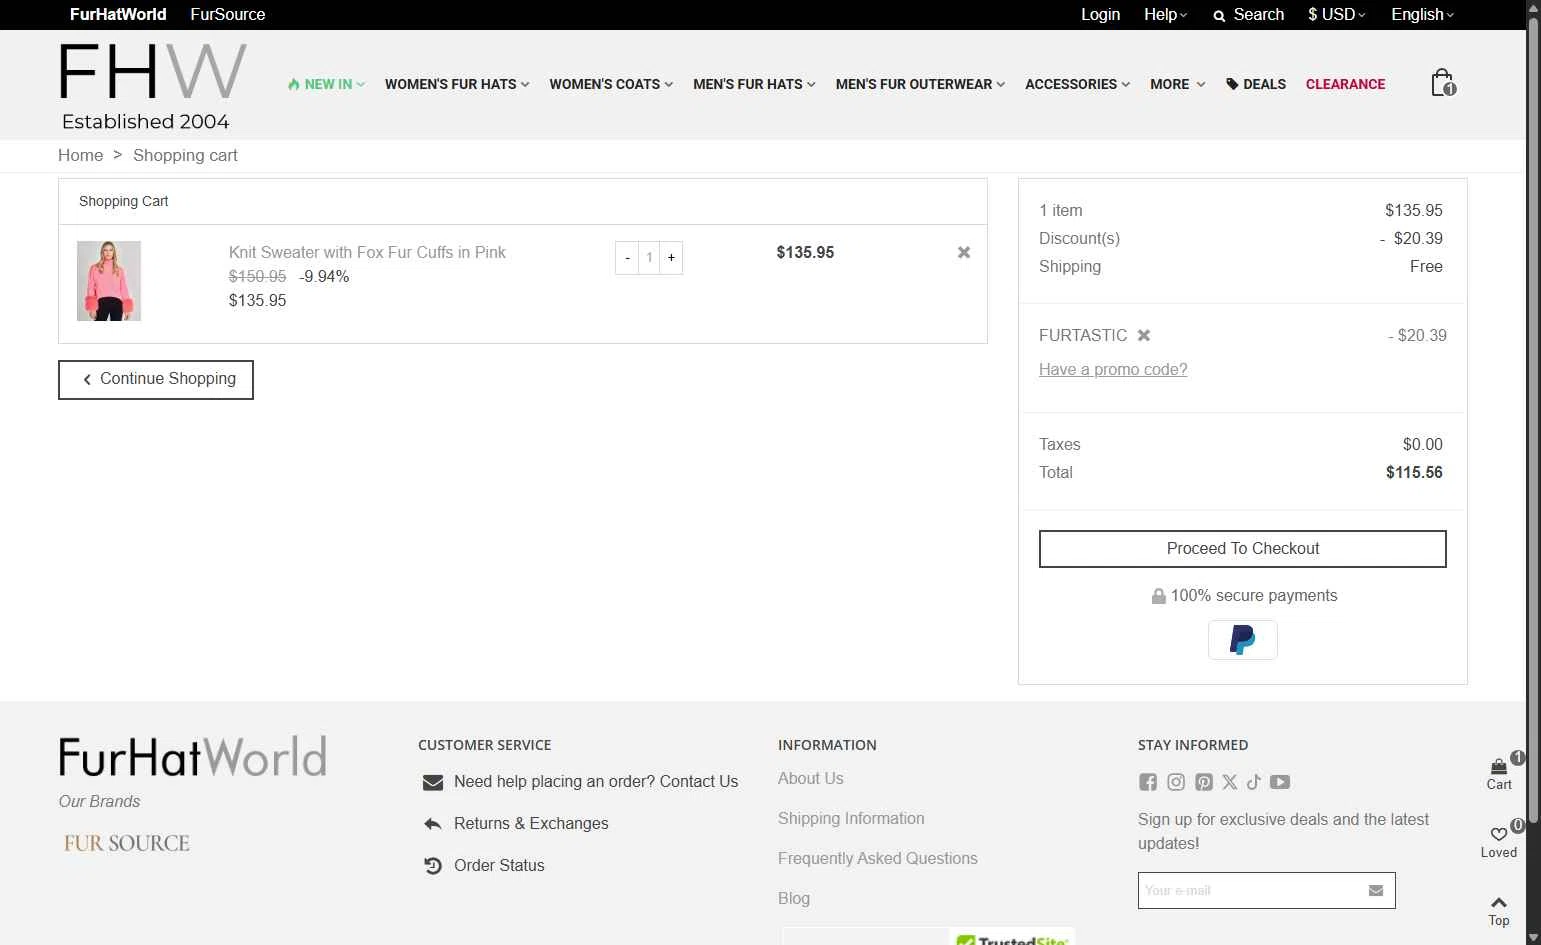Click the Fur Source brand logo
Image resolution: width=1541 pixels, height=945 pixels.
(x=127, y=843)
